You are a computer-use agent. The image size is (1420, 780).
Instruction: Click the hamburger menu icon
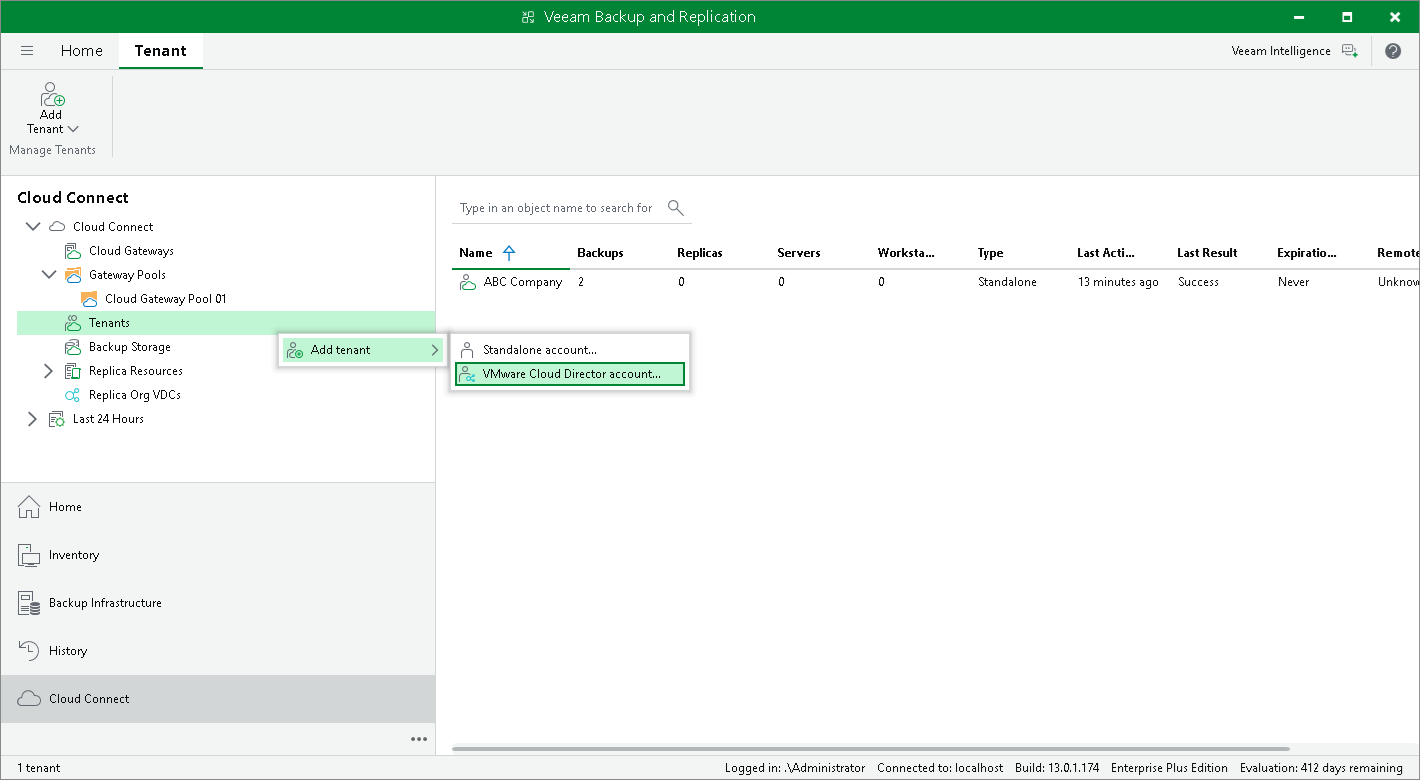27,50
